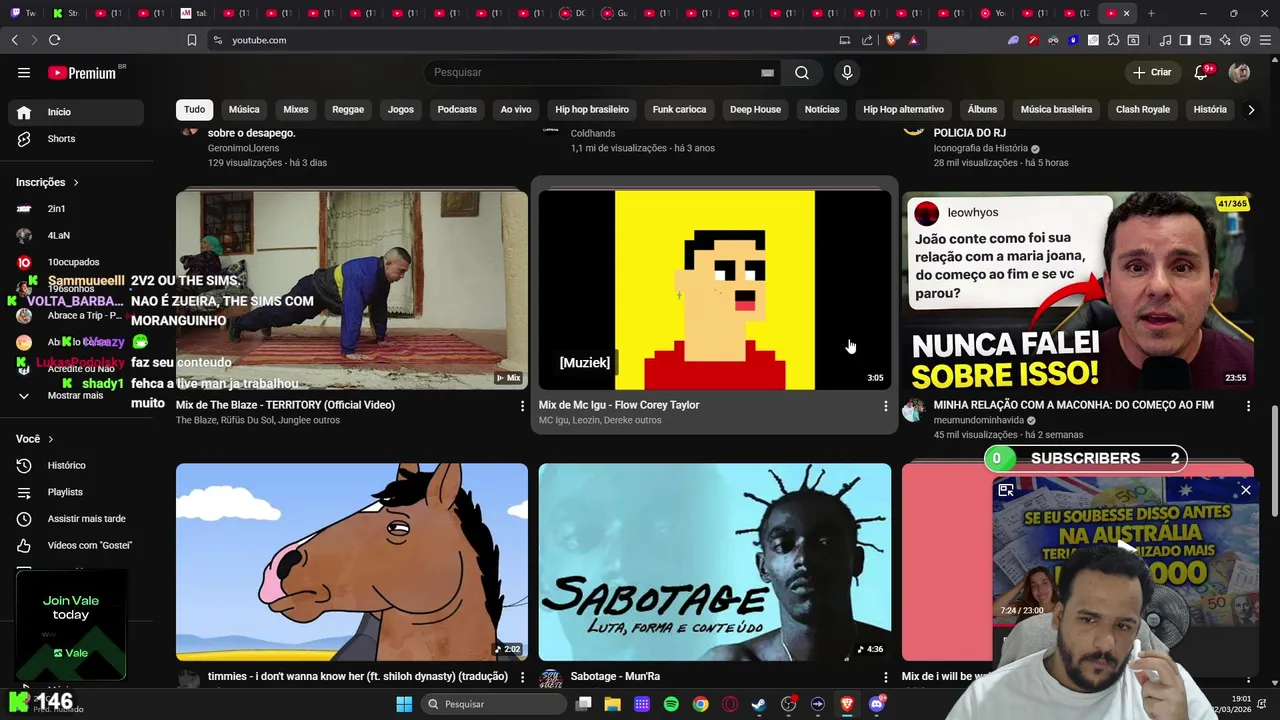Click the search magnifier button
This screenshot has height=720, width=1280.
802,72
